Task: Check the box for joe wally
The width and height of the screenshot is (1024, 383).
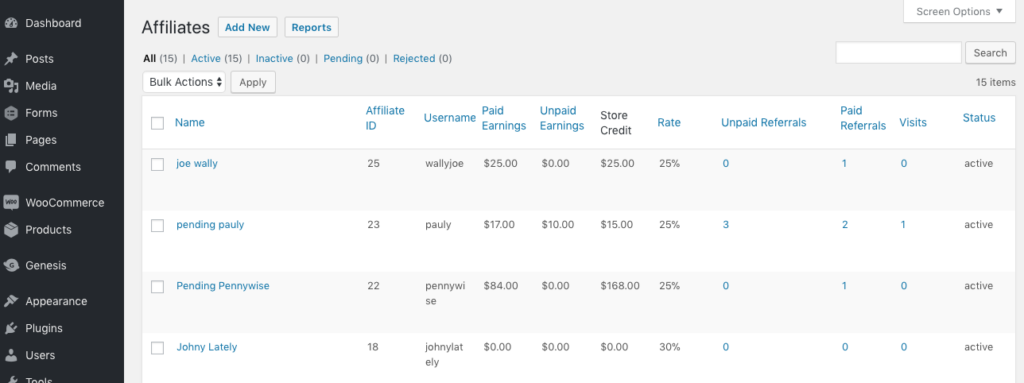Action: (157, 165)
